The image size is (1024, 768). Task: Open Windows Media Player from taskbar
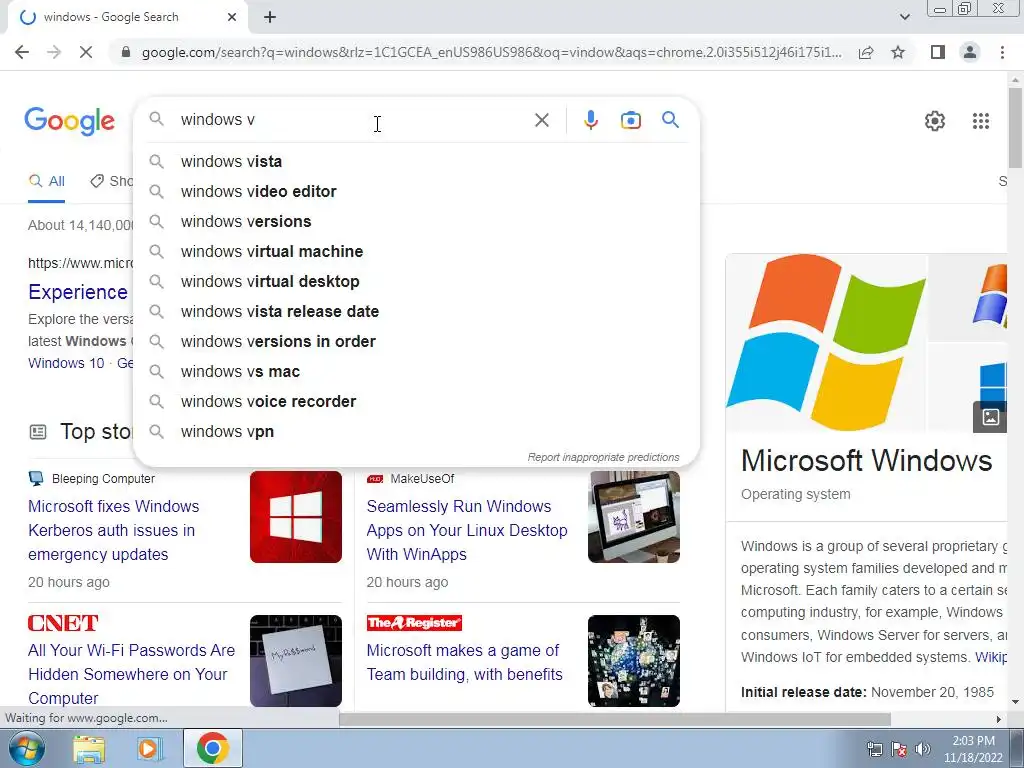148,748
